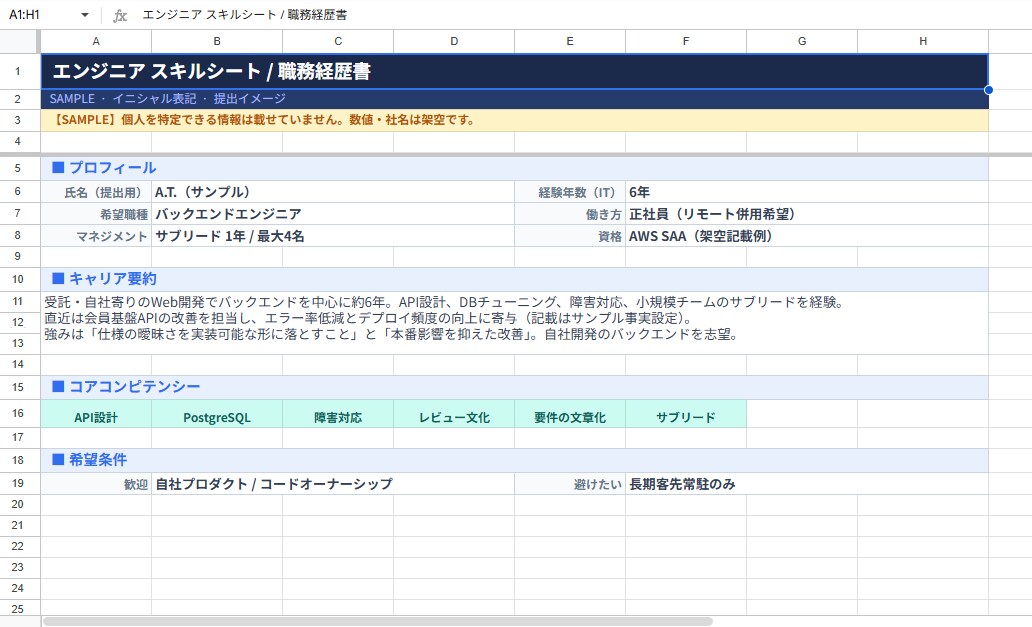This screenshot has width=1032, height=627.
Task: Click the 正社員（リモート併用希望） cell
Action: point(807,214)
